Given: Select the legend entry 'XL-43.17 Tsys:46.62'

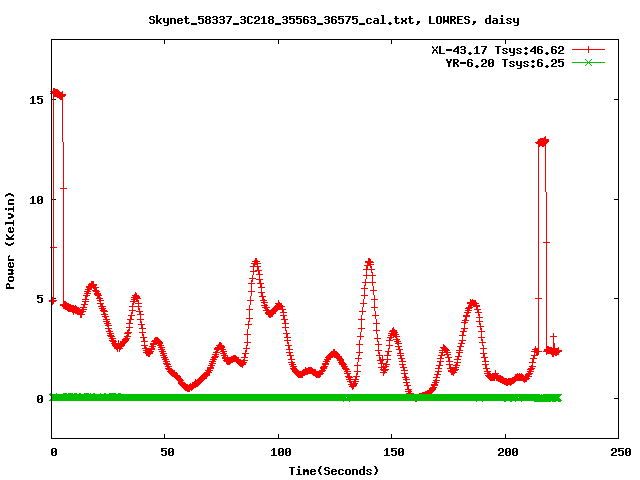Looking at the screenshot, I should click(498, 50).
